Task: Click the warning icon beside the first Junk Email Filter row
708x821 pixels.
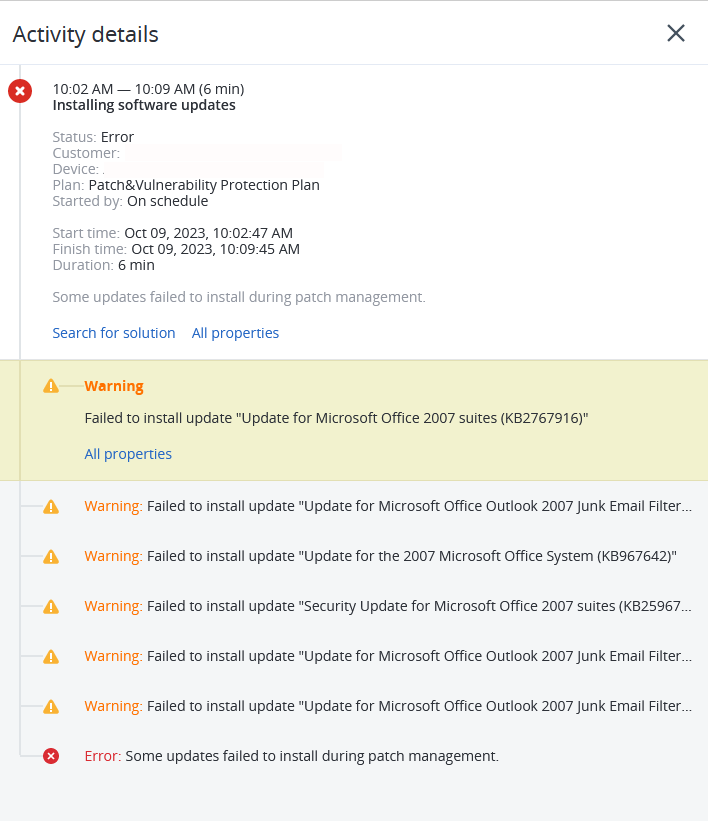Action: pyautogui.click(x=51, y=506)
